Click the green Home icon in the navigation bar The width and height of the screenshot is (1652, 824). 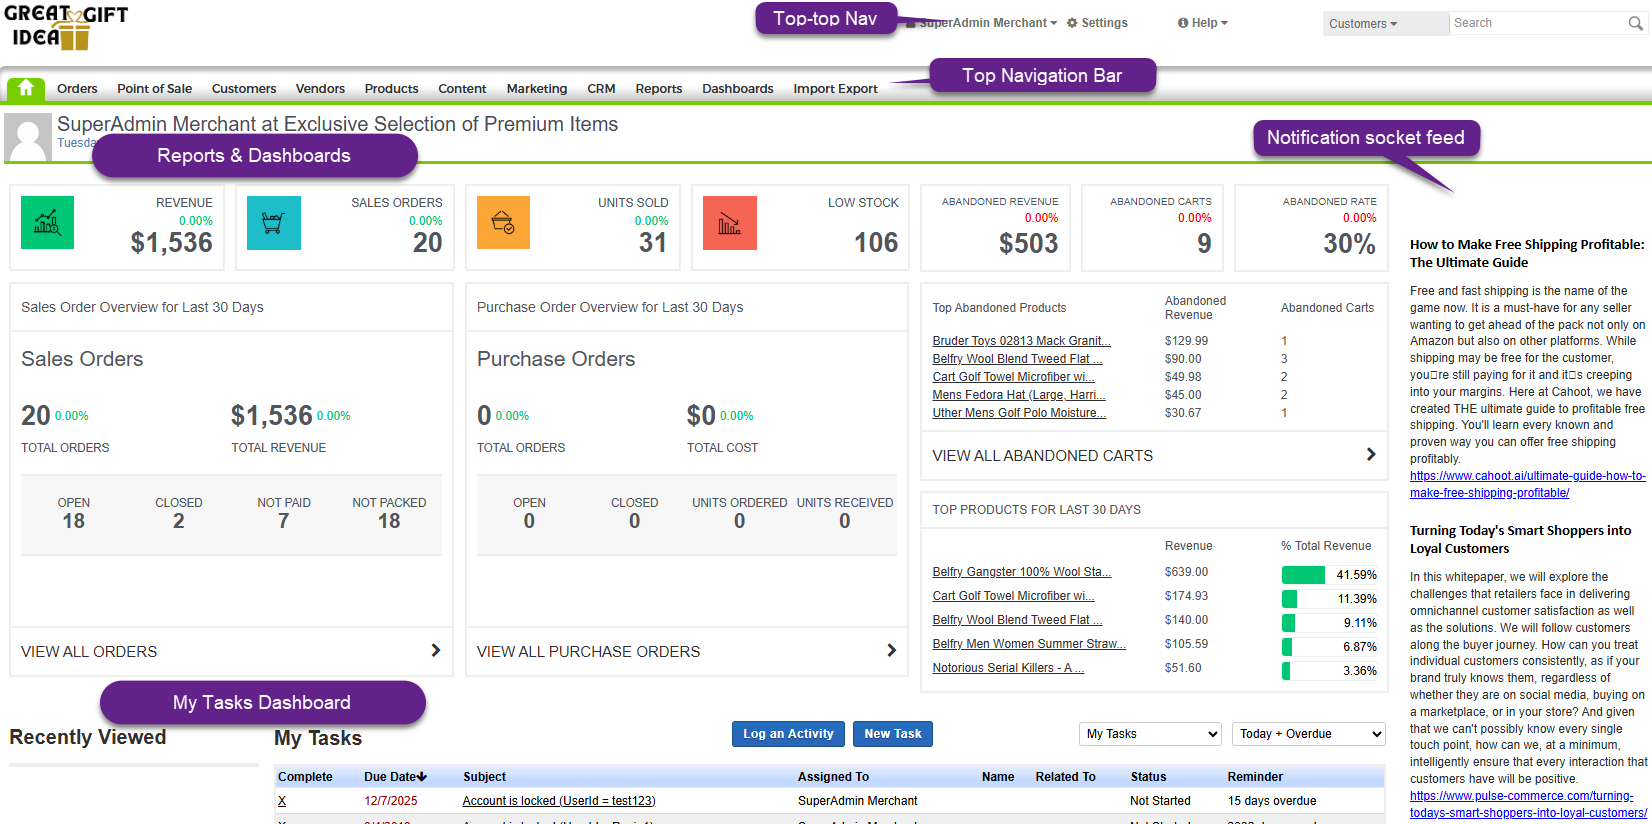tap(26, 88)
